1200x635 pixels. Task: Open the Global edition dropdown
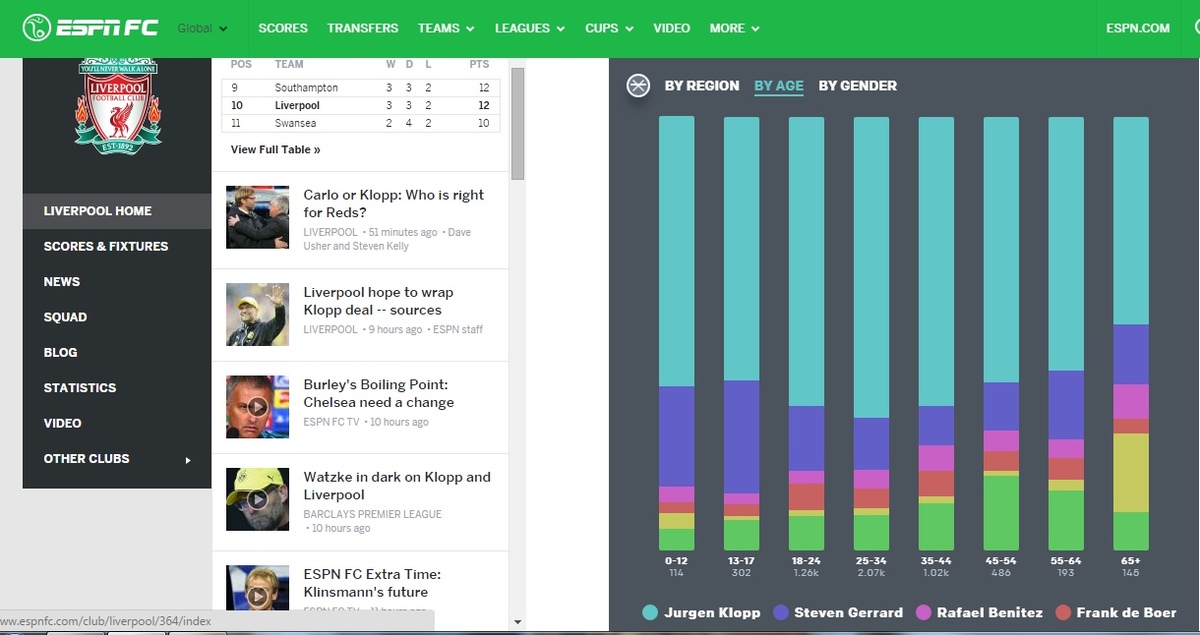(202, 28)
